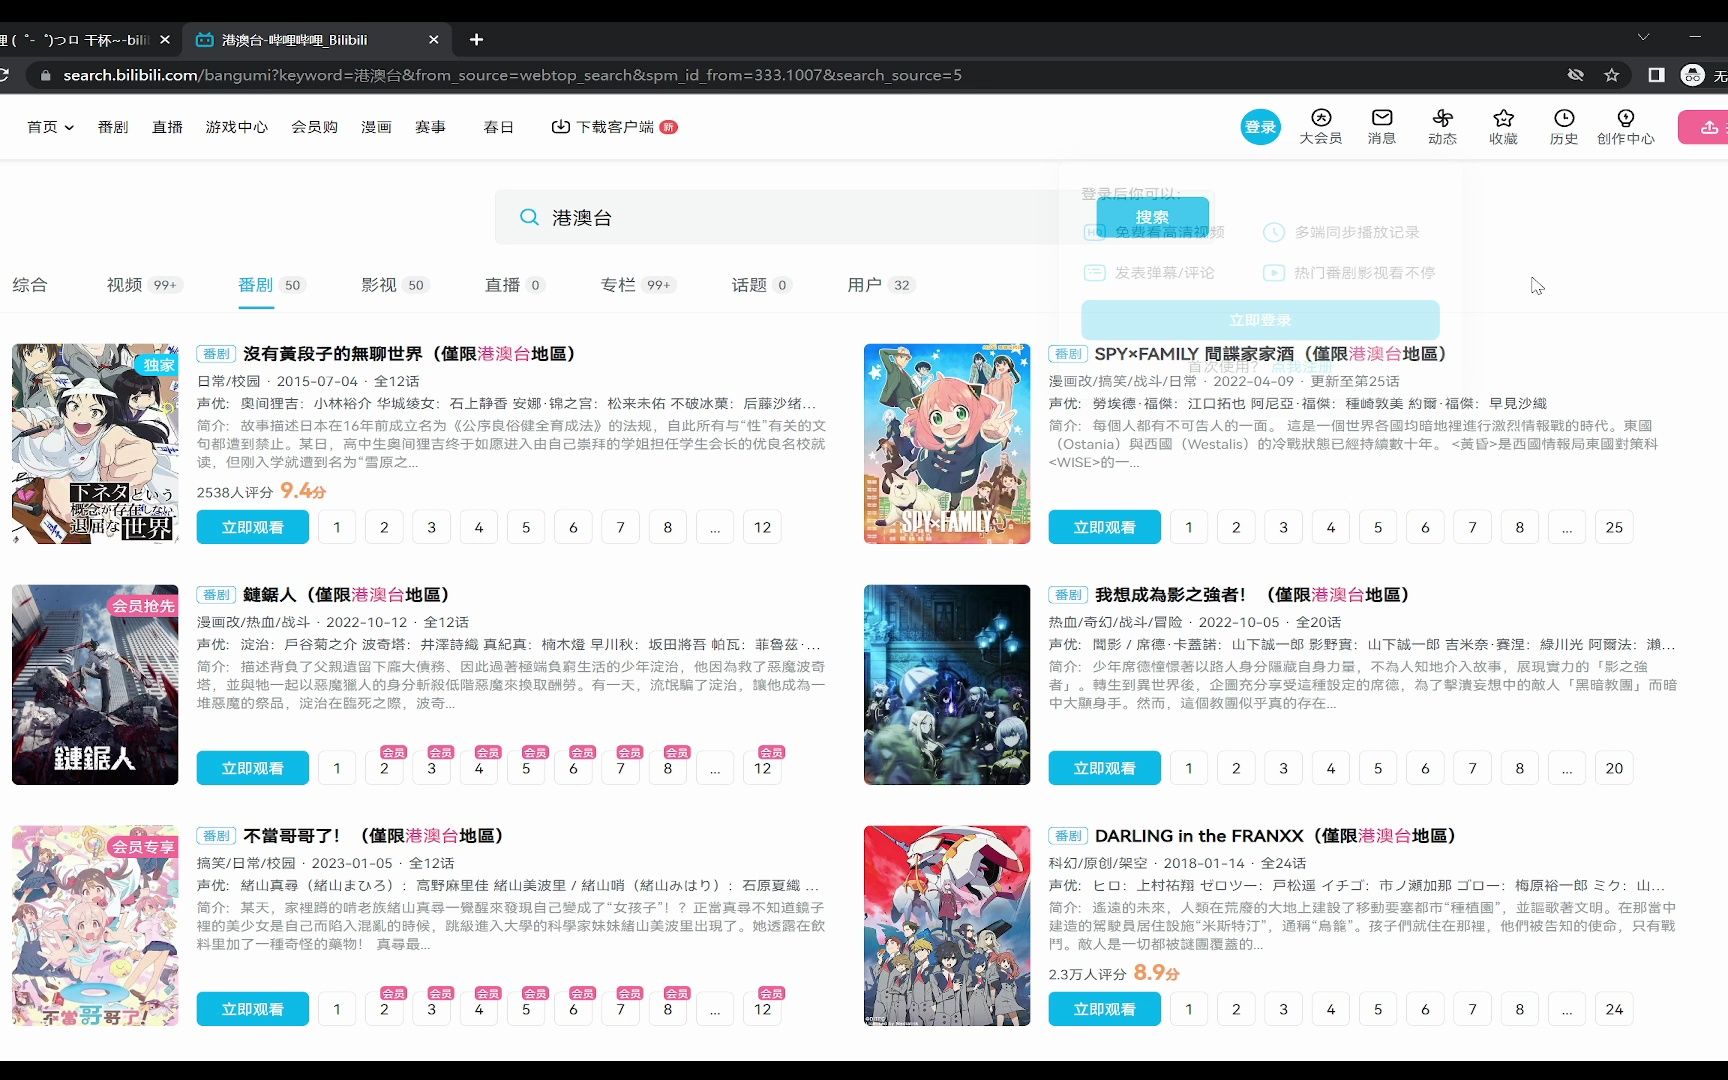
Task: Click 立即观看 for 不當哥哥了
Action: point(252,1009)
